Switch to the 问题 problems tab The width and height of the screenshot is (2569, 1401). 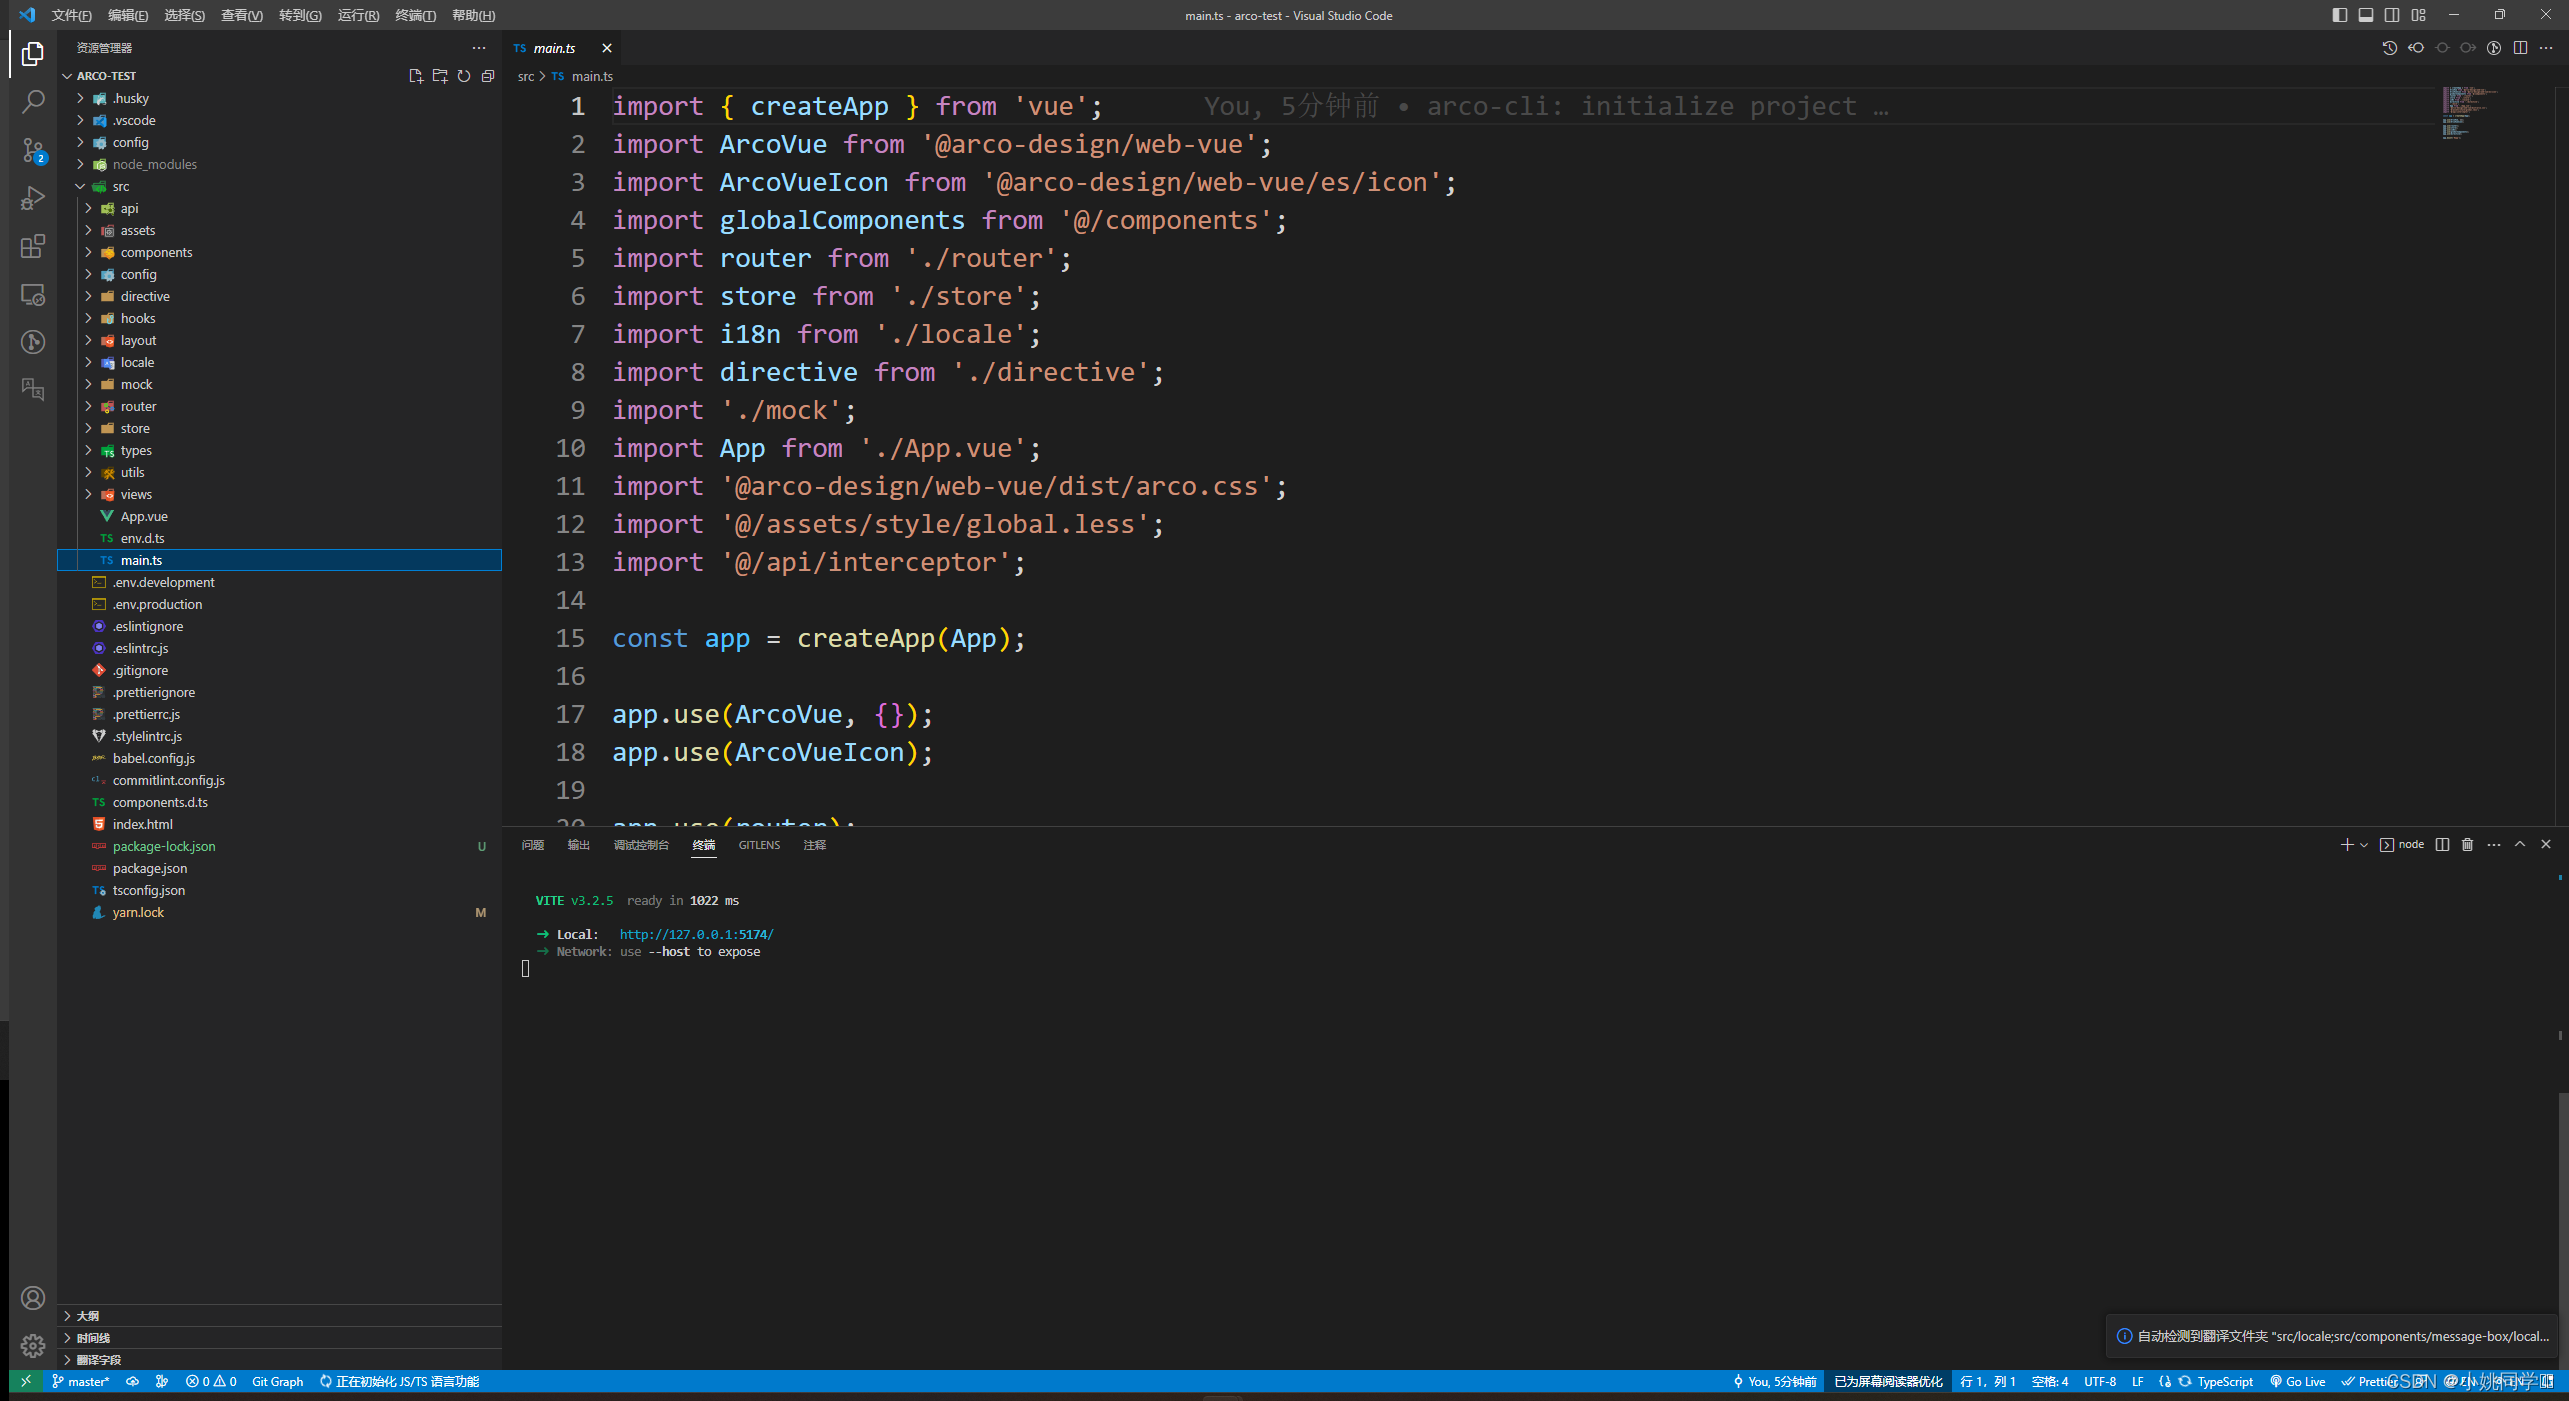pyautogui.click(x=533, y=845)
